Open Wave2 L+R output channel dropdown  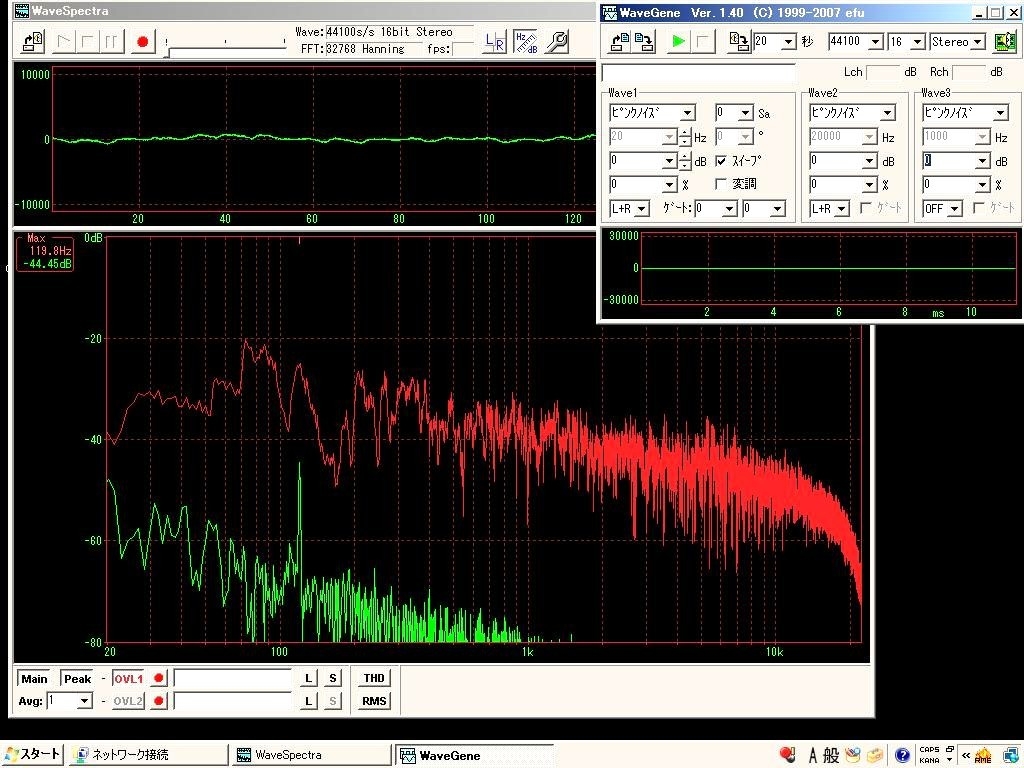click(842, 209)
